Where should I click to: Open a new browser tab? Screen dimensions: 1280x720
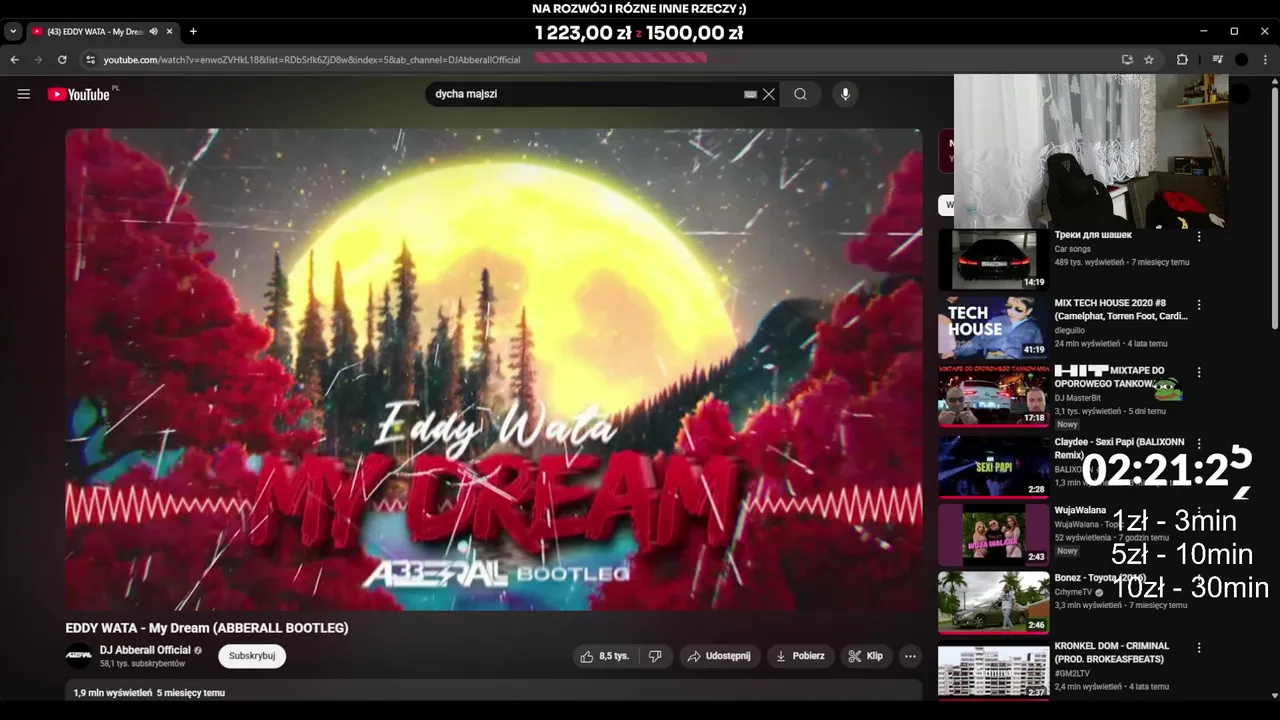(193, 31)
